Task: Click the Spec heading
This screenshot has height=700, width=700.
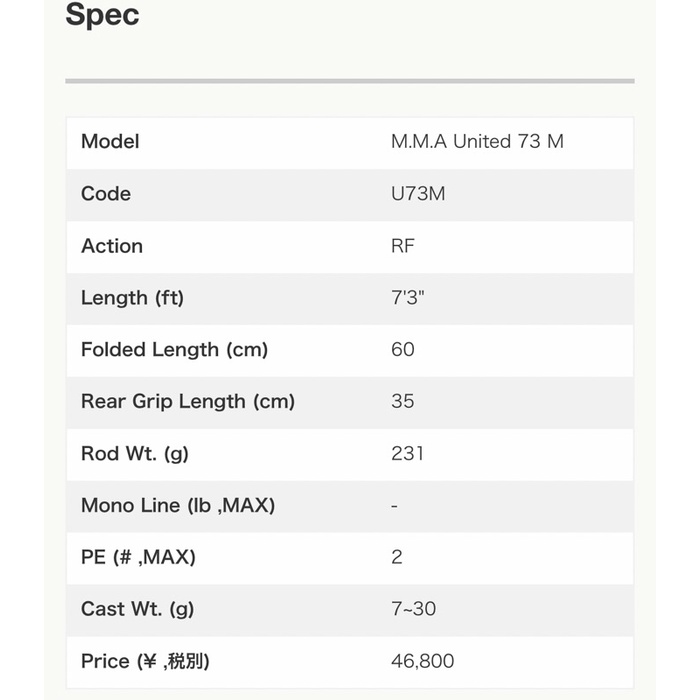Action: [x=102, y=16]
